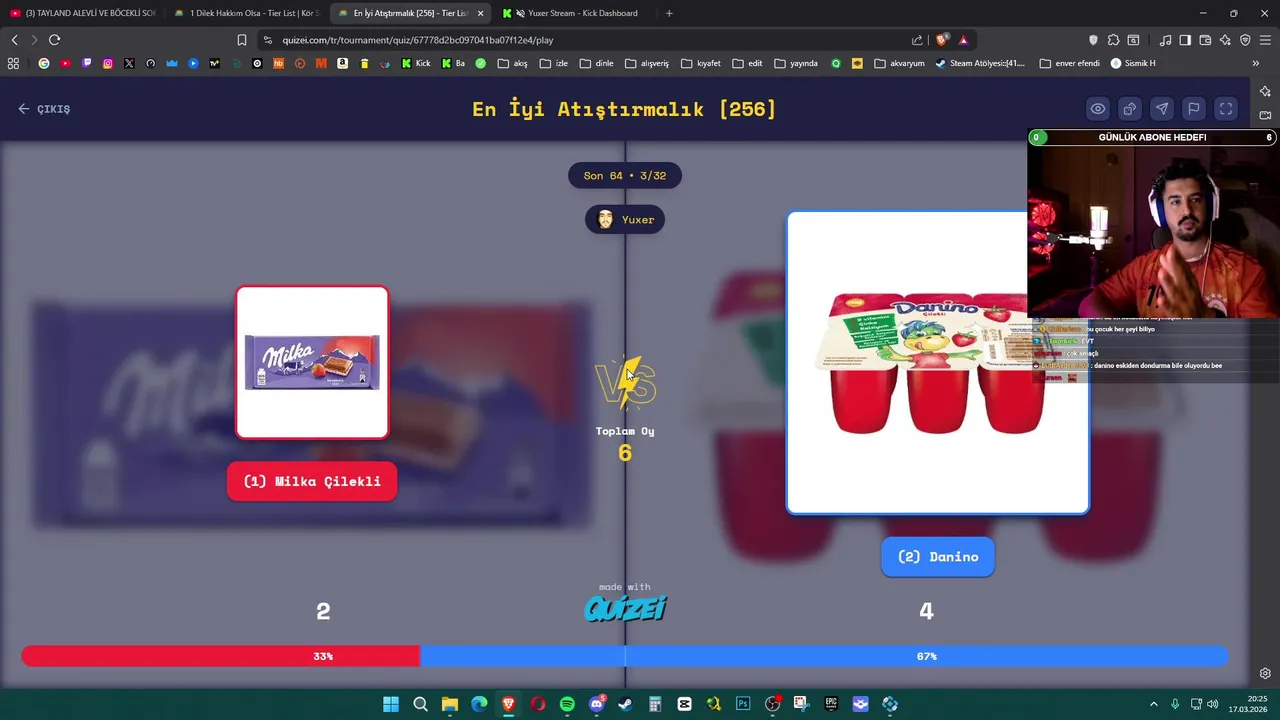
Task: Open Brave Rewards triangle icon
Action: pyautogui.click(x=963, y=40)
